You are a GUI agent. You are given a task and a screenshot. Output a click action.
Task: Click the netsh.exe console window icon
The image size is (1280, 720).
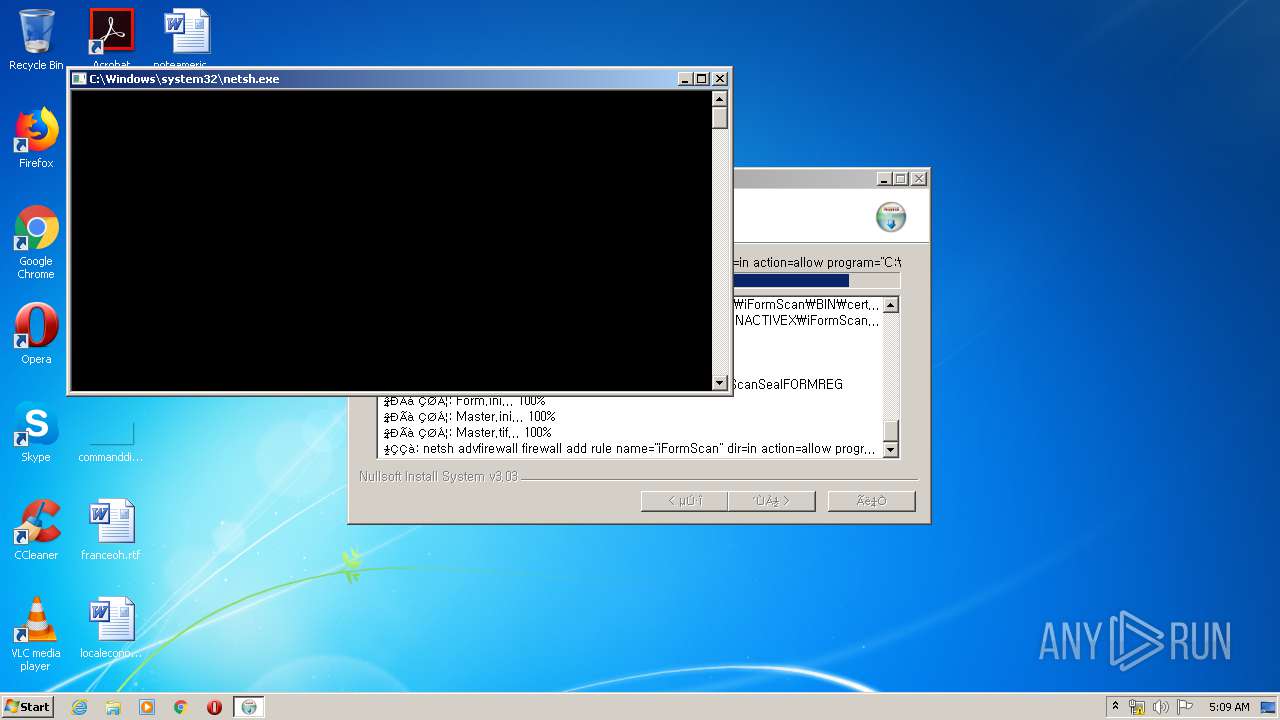point(79,79)
